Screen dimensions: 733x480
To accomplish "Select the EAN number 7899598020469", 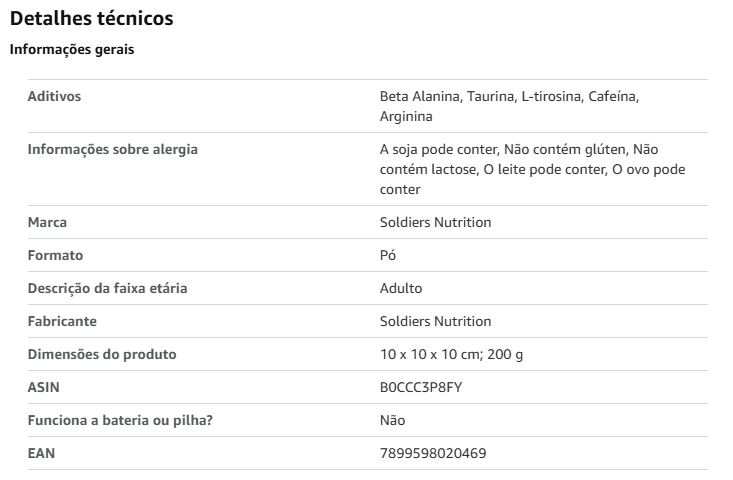I will tap(433, 454).
